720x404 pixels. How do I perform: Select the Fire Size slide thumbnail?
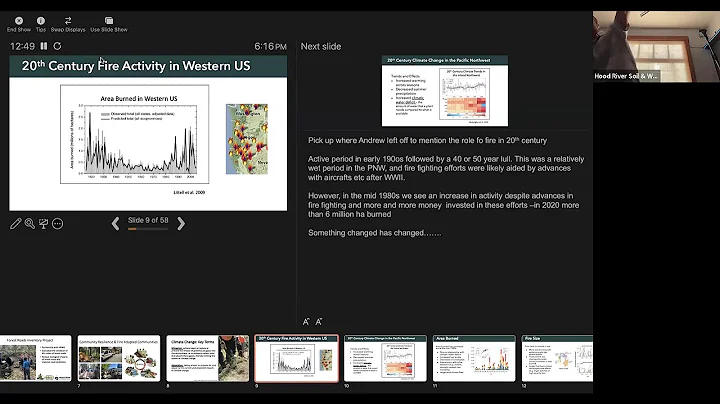click(557, 359)
